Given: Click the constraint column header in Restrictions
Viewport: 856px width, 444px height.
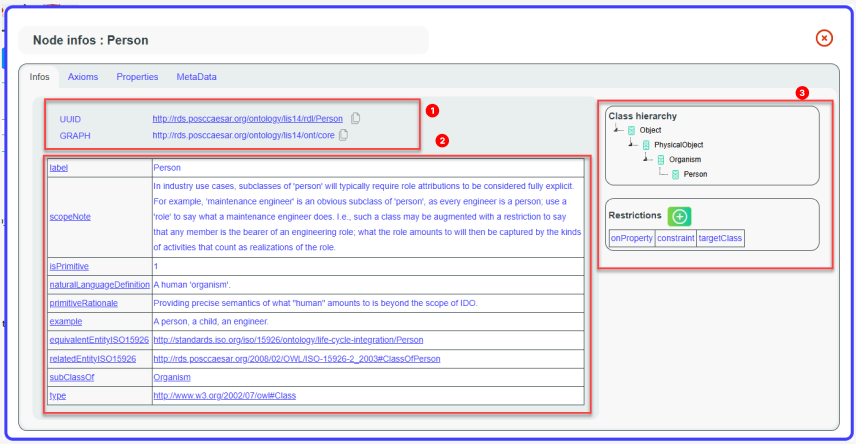Looking at the screenshot, I should tap(675, 238).
